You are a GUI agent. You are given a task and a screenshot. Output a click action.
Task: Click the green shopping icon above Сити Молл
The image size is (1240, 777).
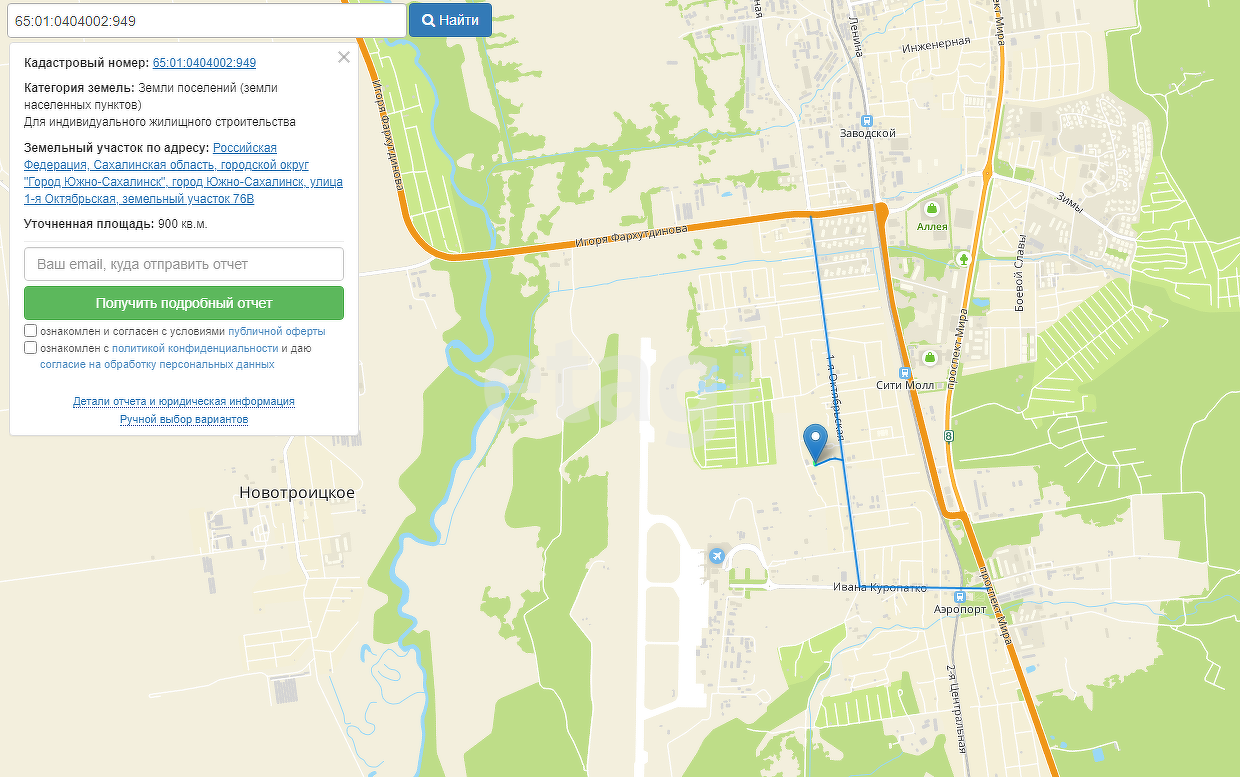(930, 357)
